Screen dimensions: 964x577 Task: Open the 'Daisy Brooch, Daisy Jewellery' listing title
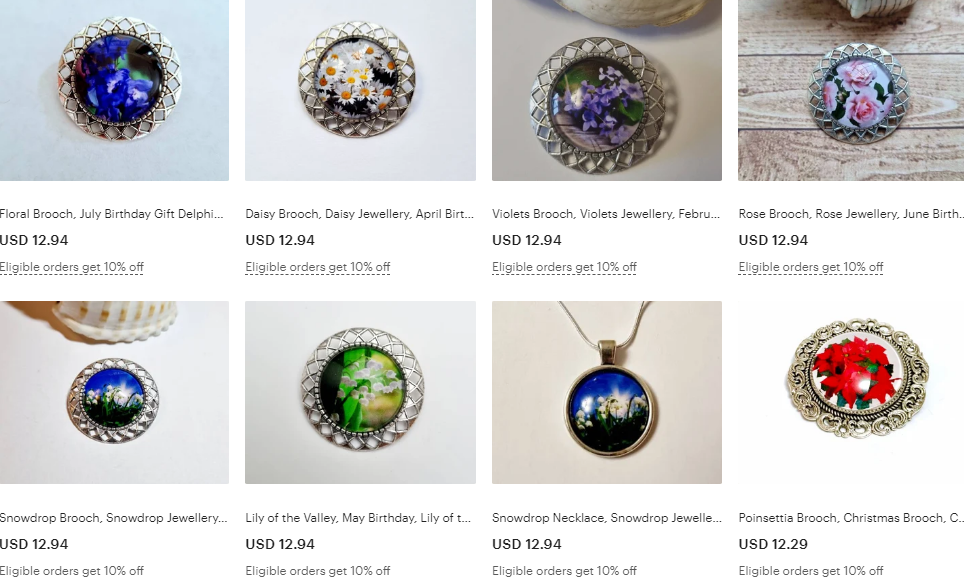click(x=360, y=214)
